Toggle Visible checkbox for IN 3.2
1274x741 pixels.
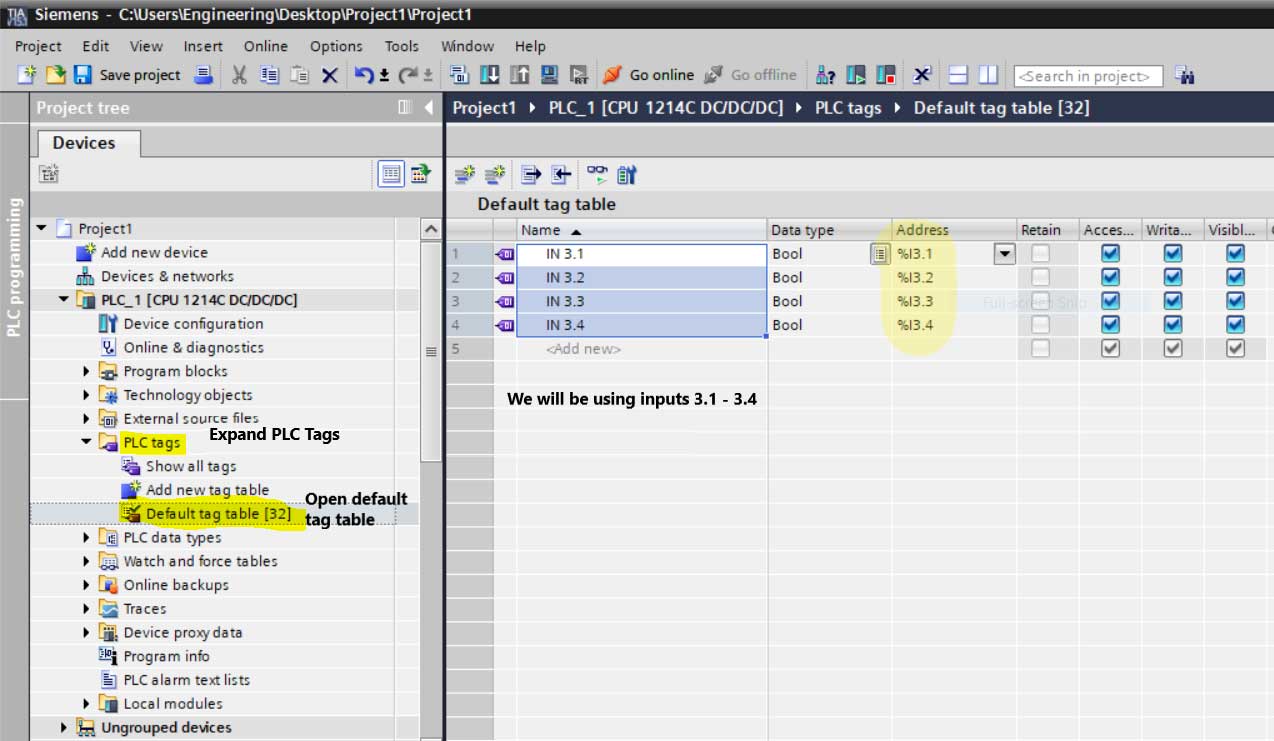pos(1236,277)
